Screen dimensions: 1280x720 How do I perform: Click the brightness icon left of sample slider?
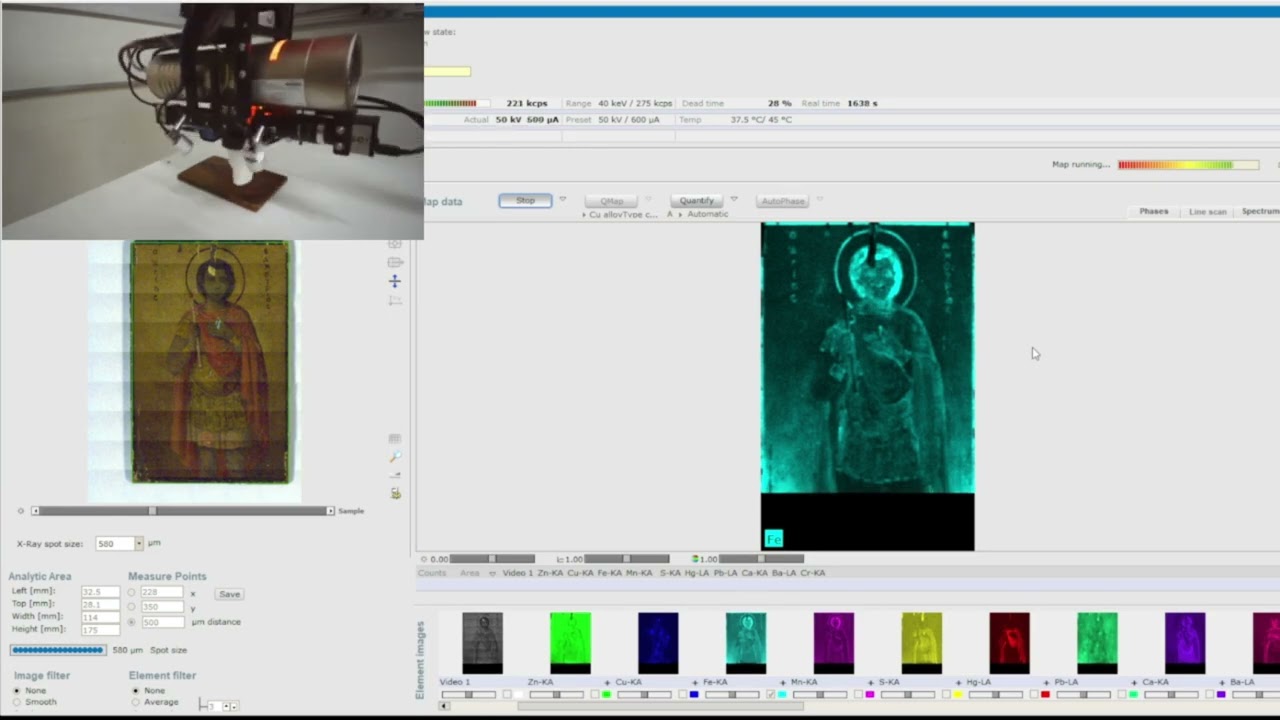(20, 511)
